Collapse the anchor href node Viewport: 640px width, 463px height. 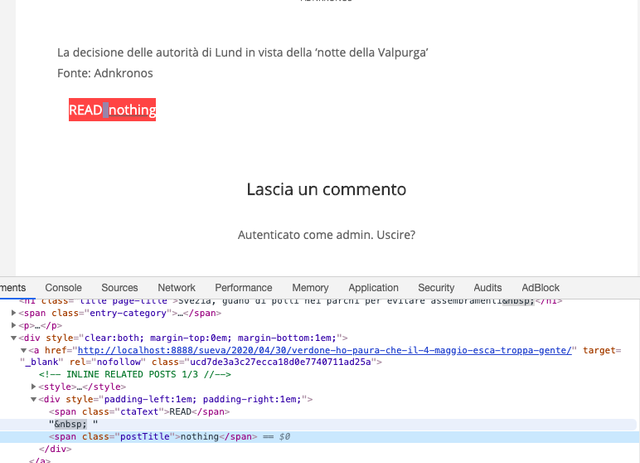(x=24, y=350)
